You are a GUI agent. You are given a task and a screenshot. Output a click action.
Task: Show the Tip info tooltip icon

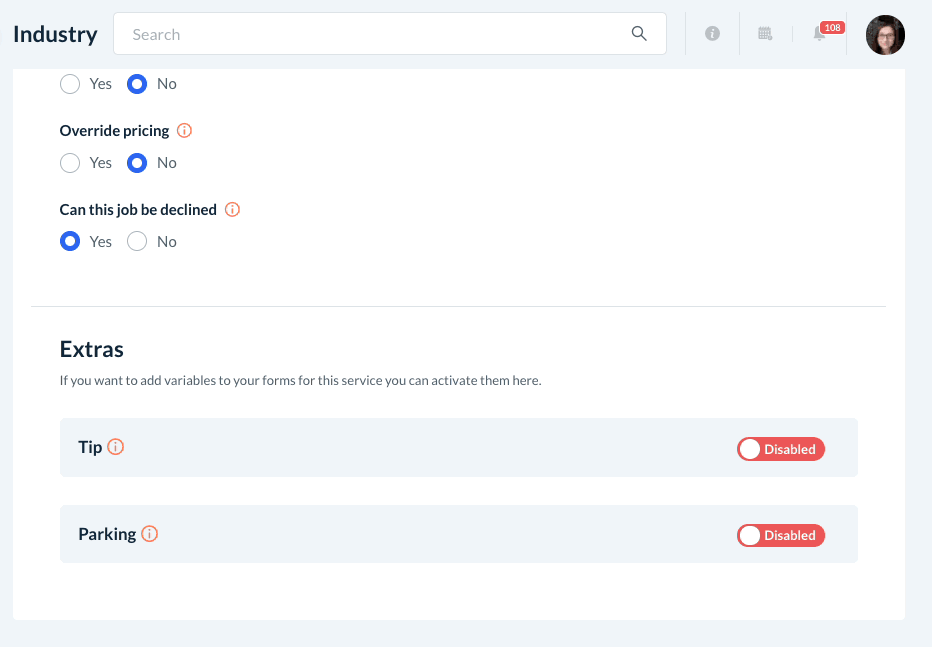[x=116, y=447]
